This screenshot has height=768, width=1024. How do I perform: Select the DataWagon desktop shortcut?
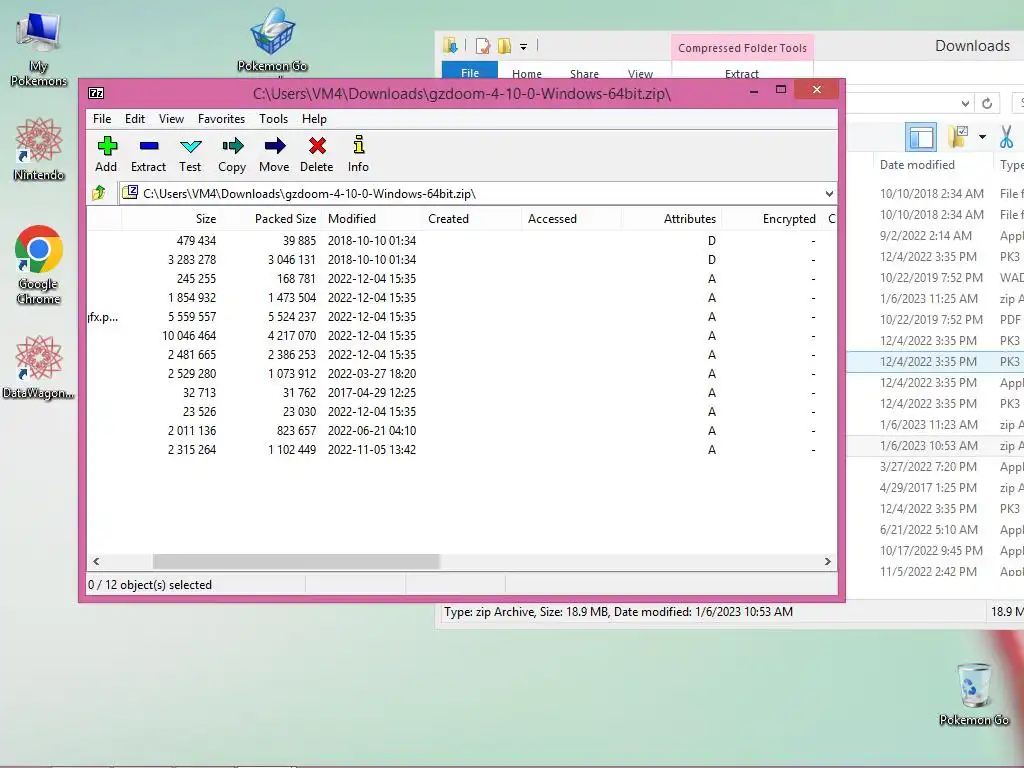coord(39,367)
